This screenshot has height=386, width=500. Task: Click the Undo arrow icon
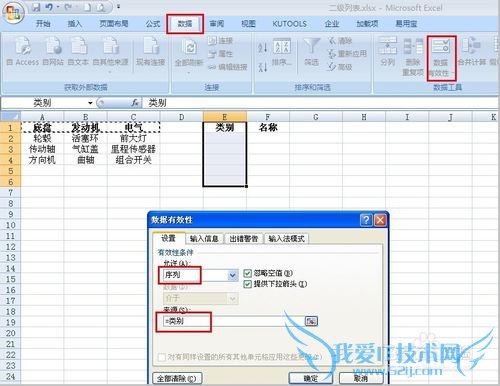coord(49,7)
